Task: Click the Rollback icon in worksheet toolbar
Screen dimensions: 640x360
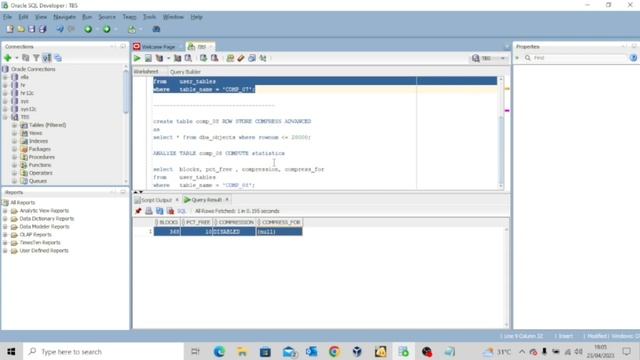Action: pyautogui.click(x=214, y=58)
